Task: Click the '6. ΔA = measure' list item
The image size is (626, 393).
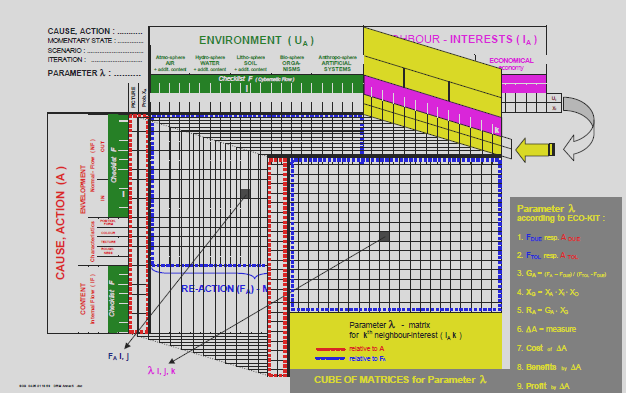Action: tap(547, 329)
